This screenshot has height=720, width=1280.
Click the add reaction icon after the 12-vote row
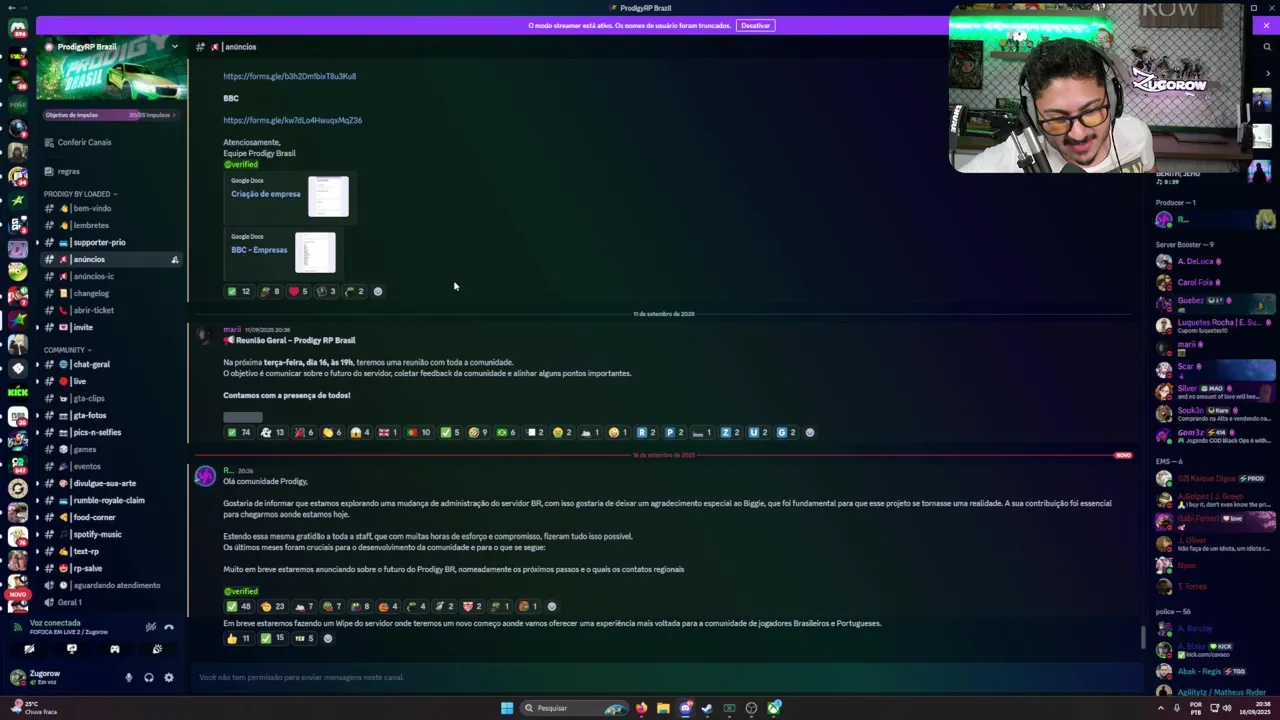(377, 291)
